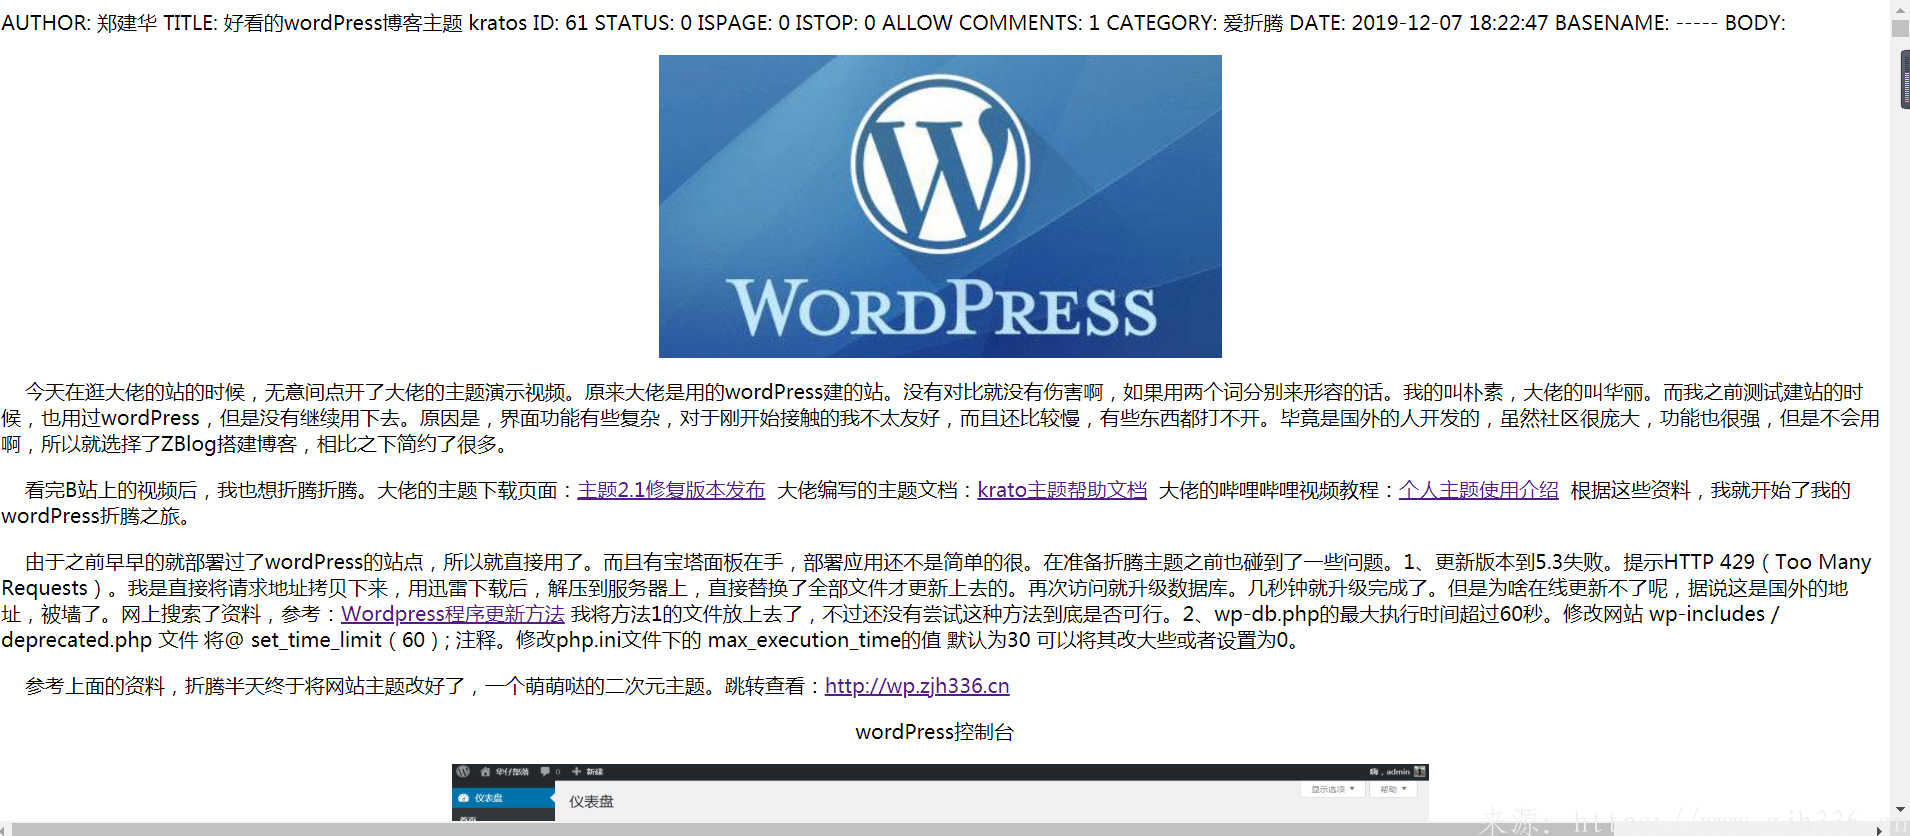
Task: Click the title text "好看的wordPress博客主题"
Action: 343,23
